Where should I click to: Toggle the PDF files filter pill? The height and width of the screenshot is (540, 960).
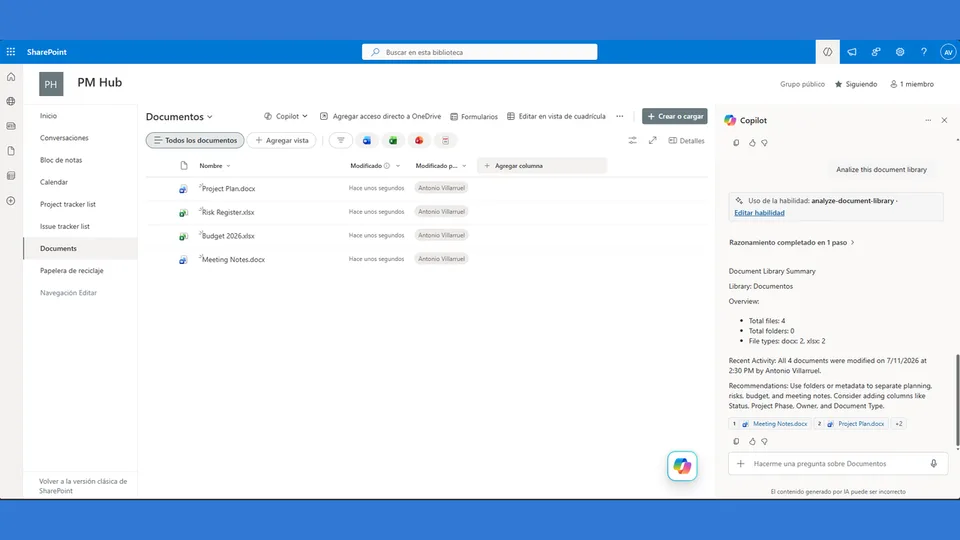[x=446, y=140]
